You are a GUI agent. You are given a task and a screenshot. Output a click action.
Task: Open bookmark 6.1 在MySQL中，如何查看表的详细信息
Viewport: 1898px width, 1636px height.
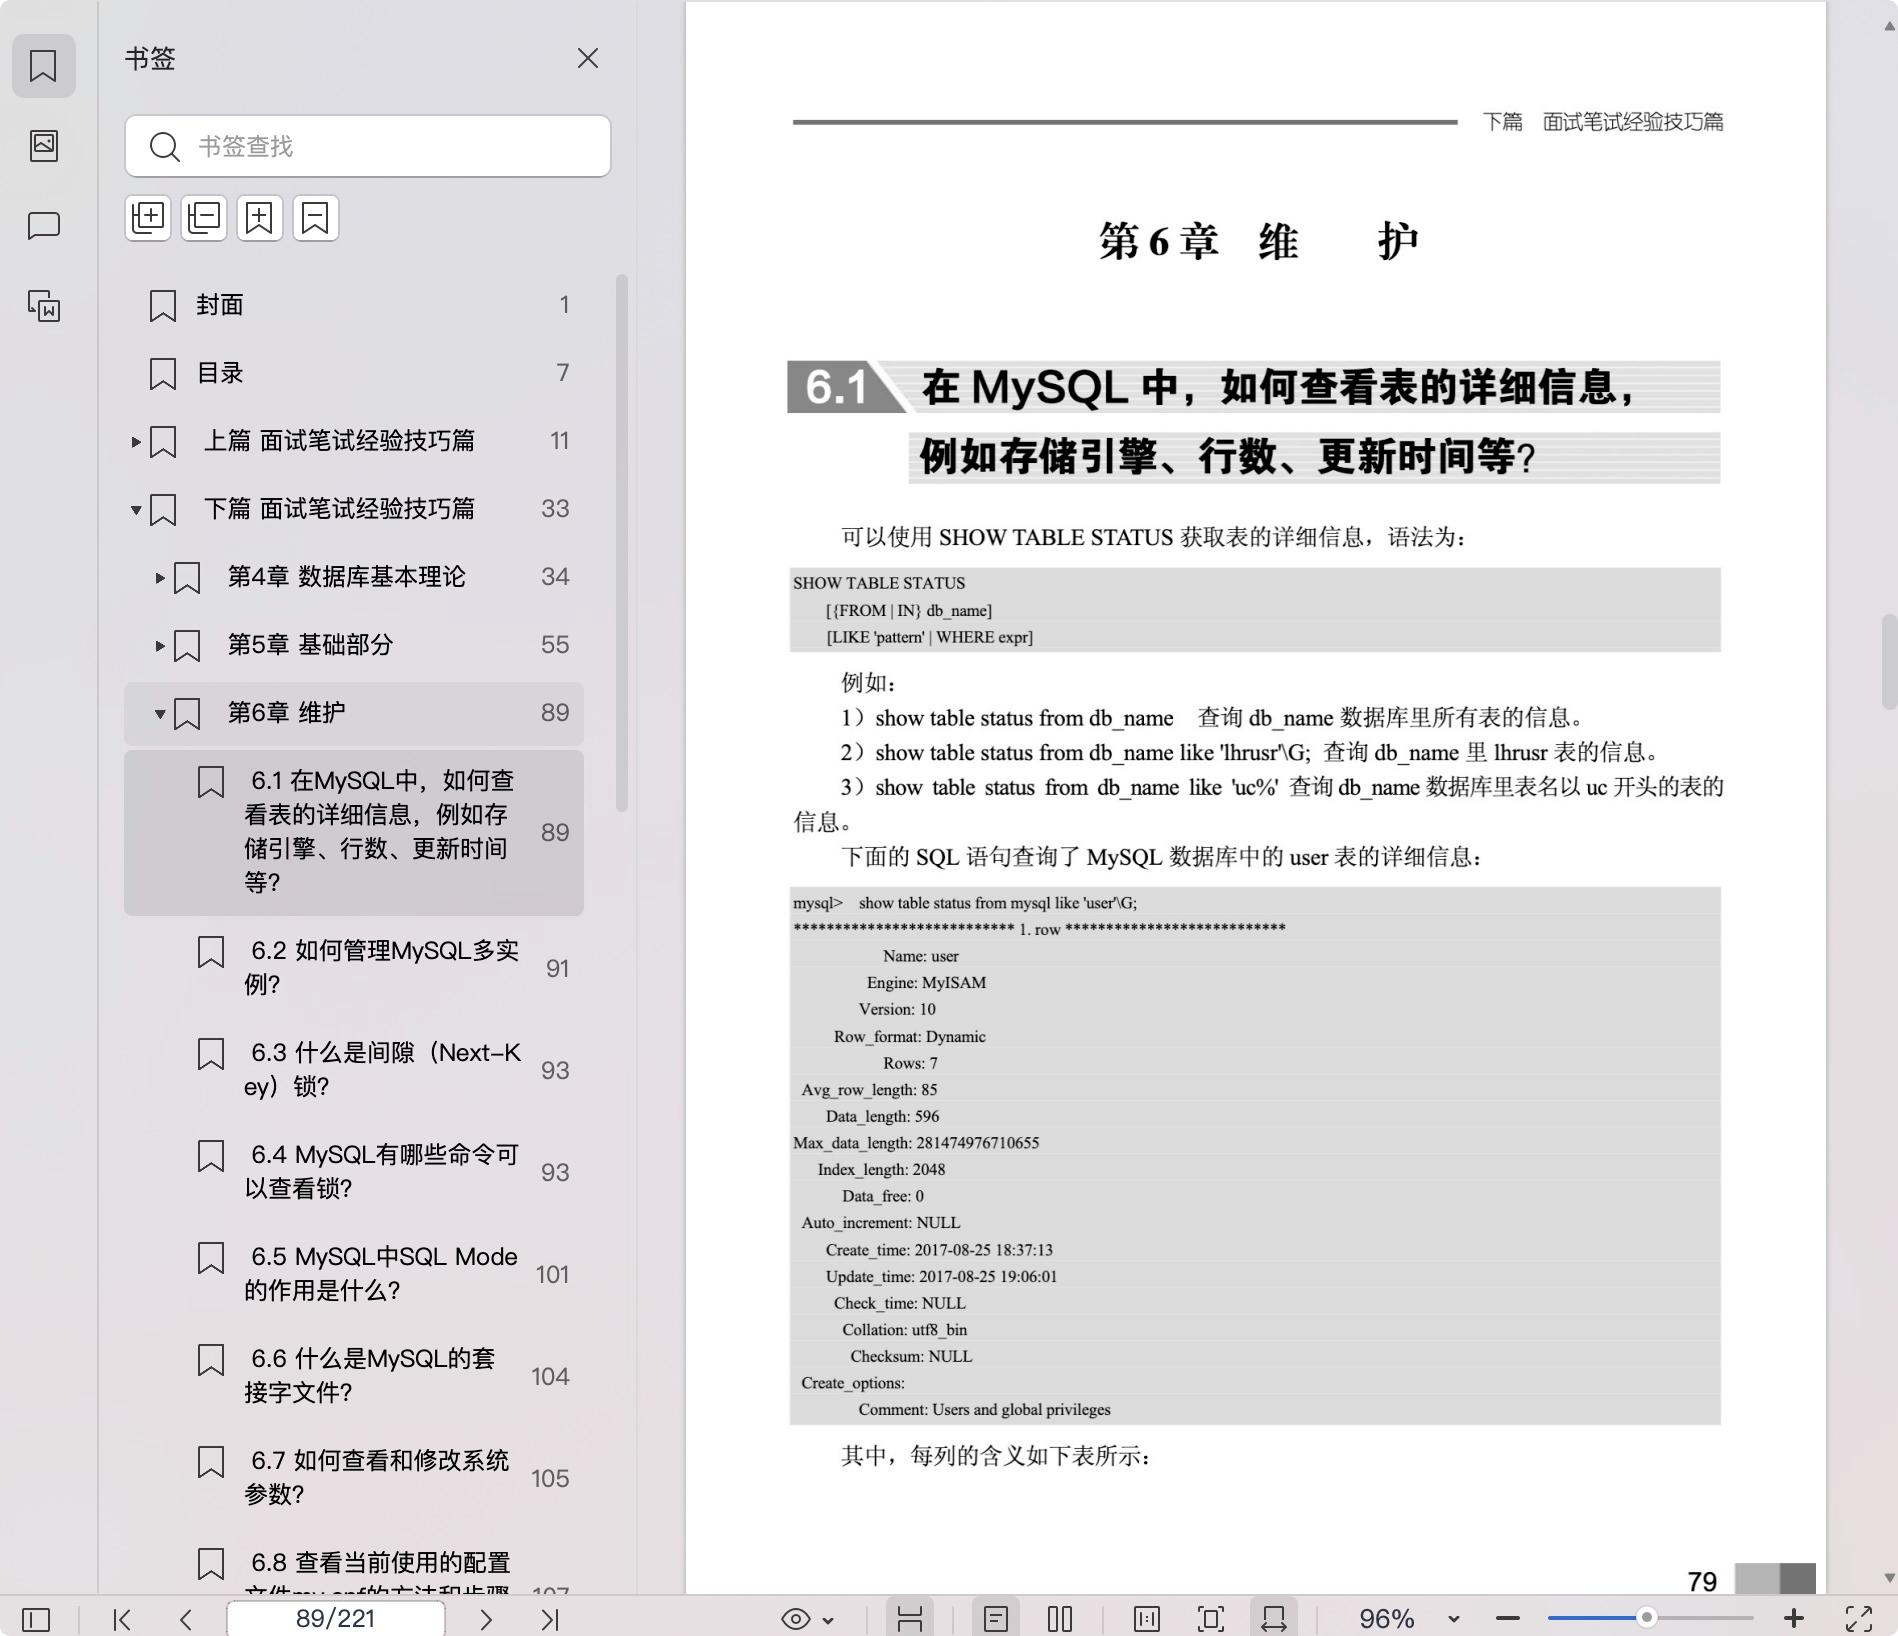(x=354, y=832)
